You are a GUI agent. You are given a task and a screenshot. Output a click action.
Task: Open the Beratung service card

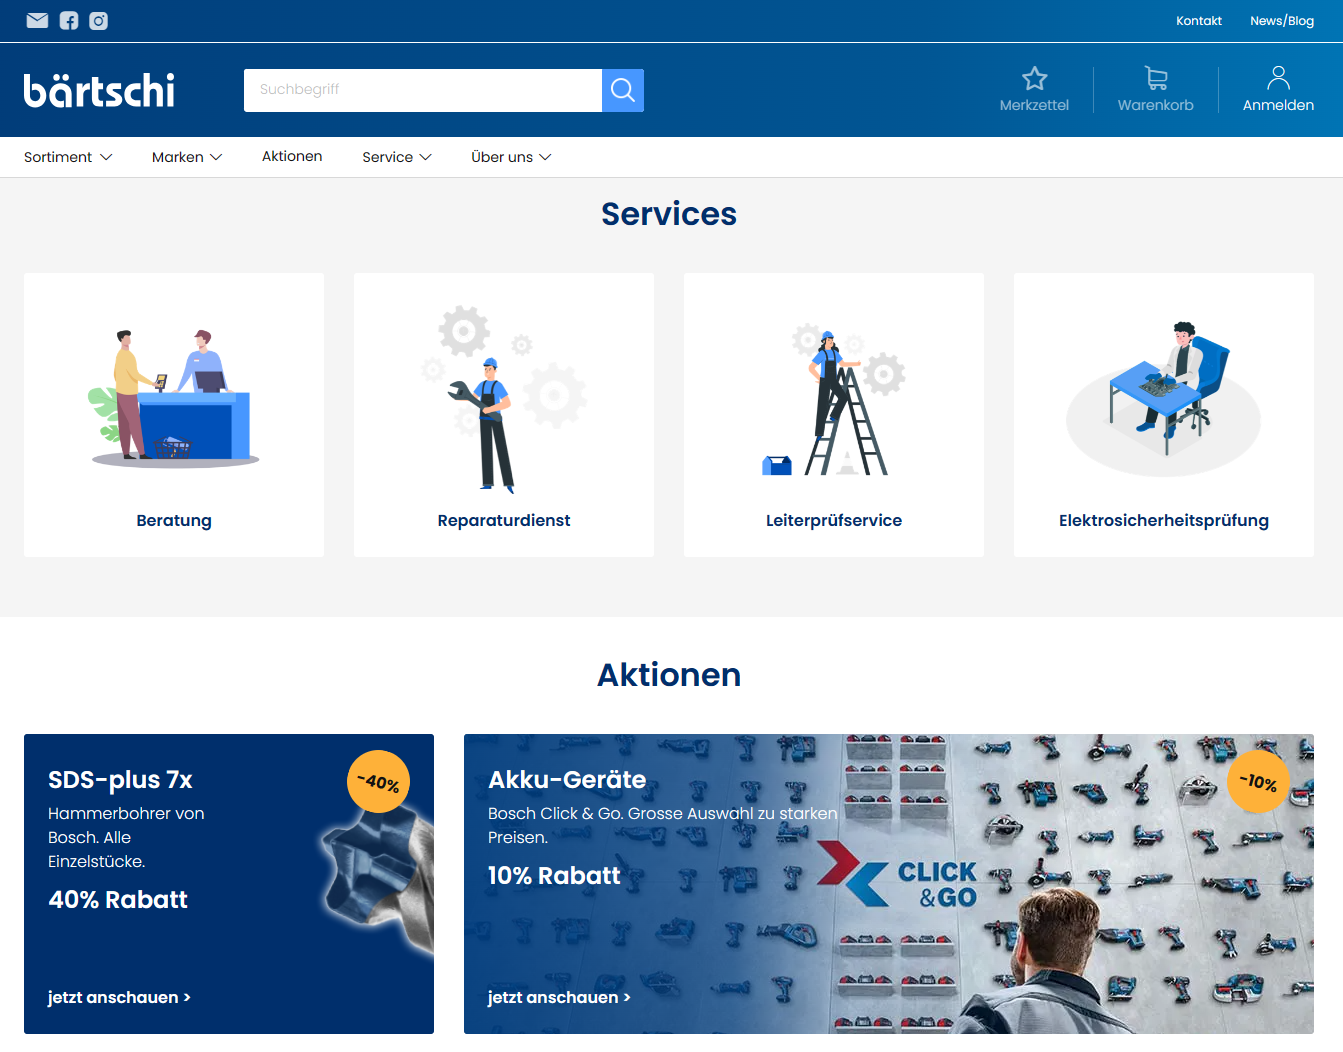(x=174, y=415)
